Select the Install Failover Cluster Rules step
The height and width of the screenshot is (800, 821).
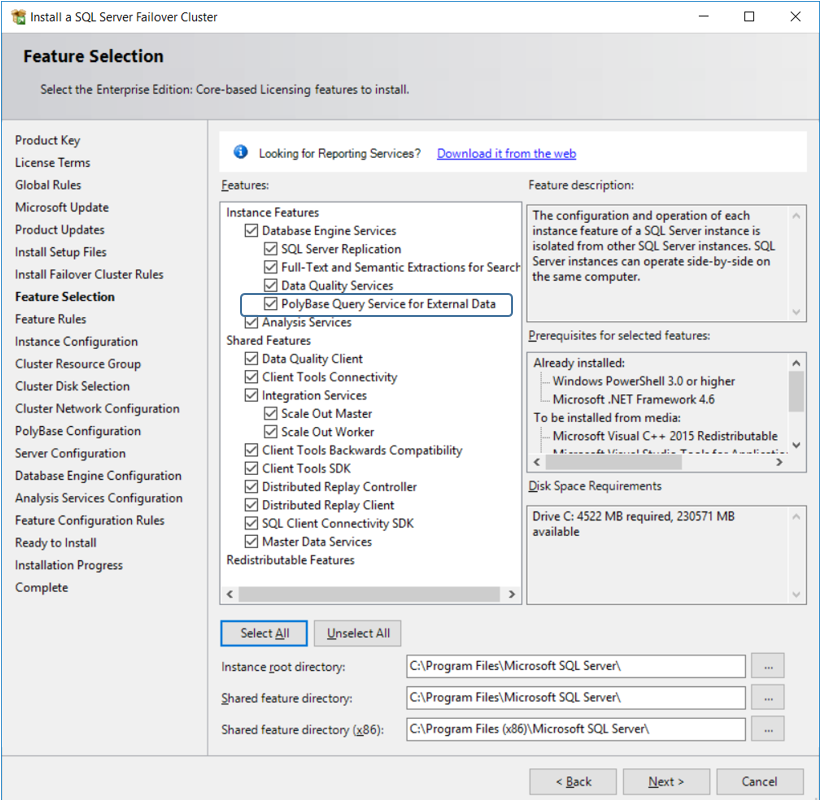pyautogui.click(x=89, y=275)
